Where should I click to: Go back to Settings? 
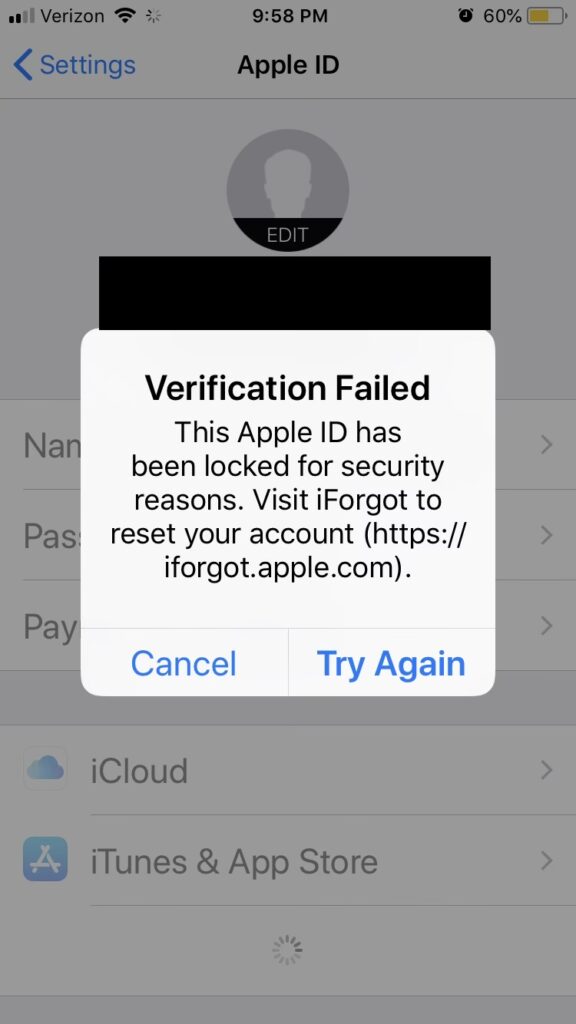point(74,65)
